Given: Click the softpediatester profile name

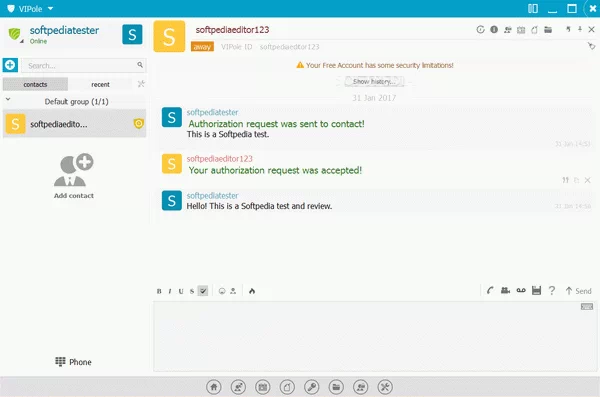Looking at the screenshot, I should click(x=64, y=30).
